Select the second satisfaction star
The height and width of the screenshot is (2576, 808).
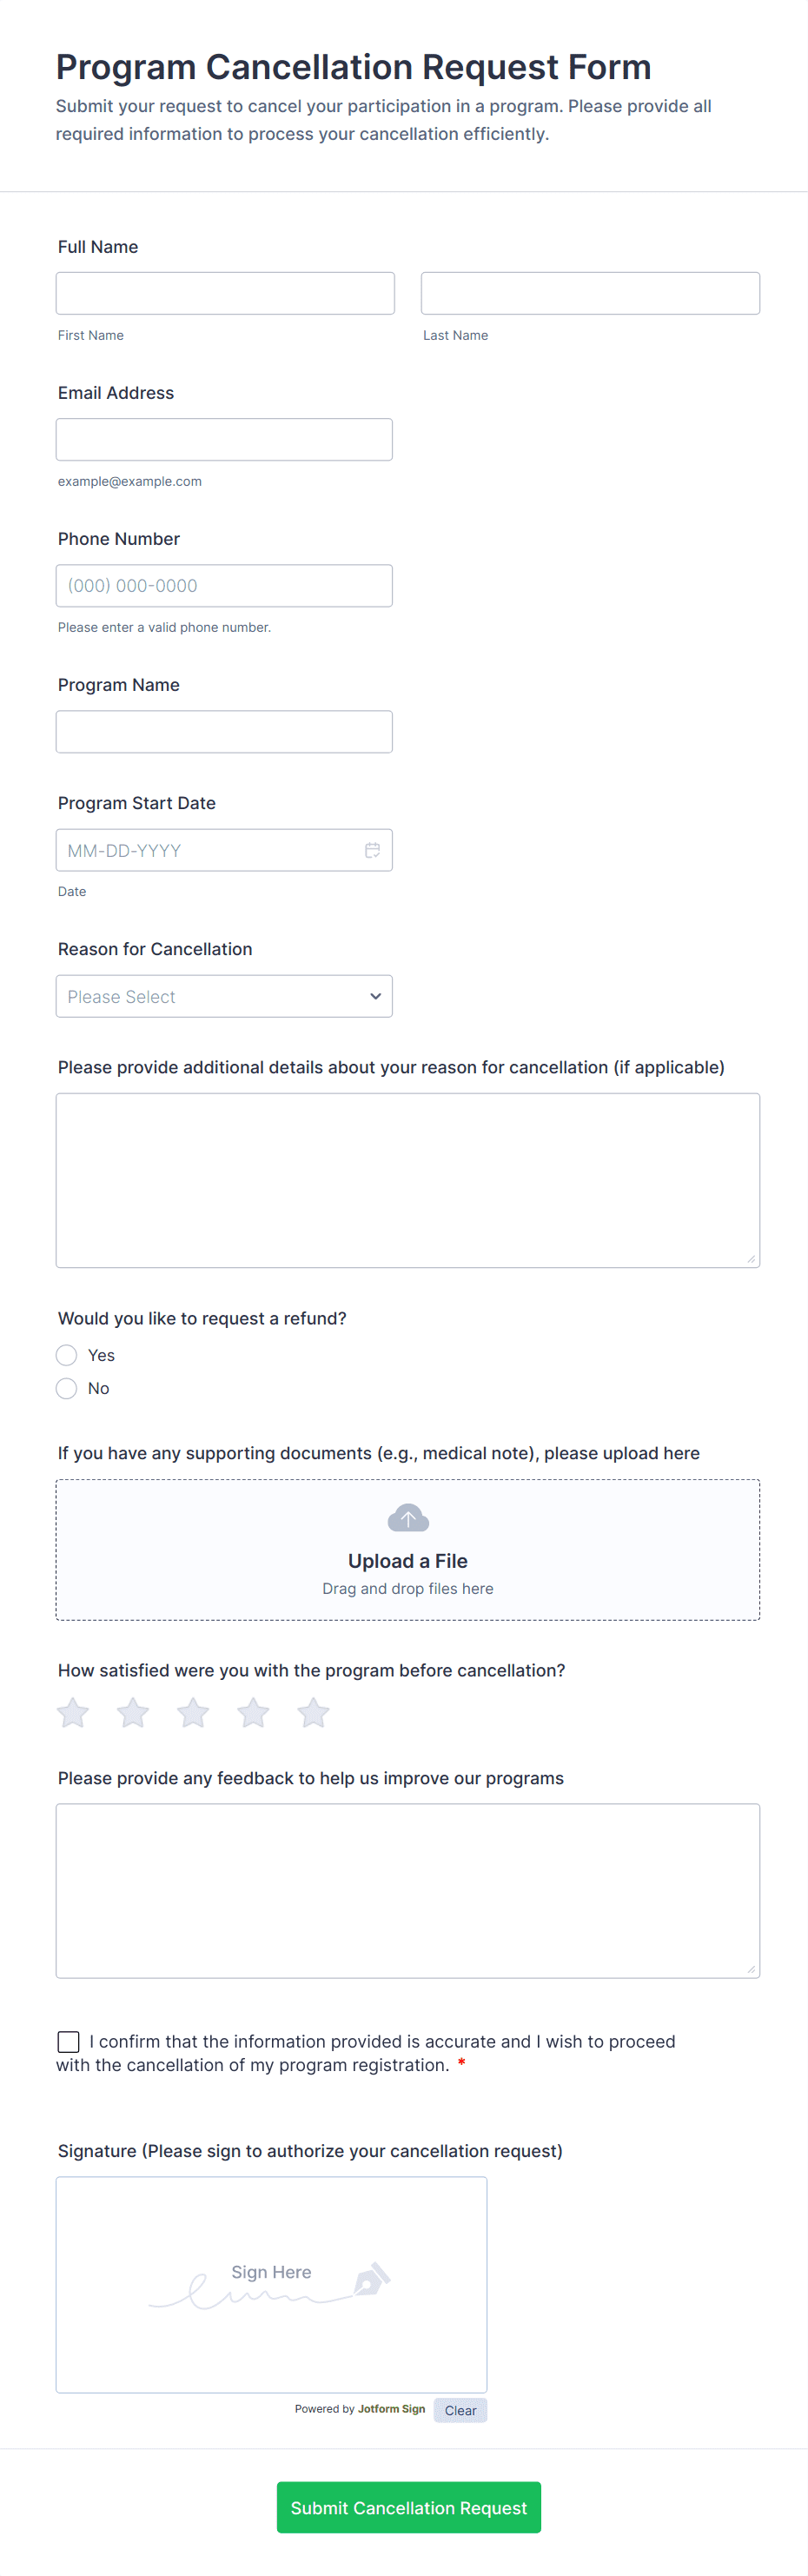pyautogui.click(x=133, y=1713)
